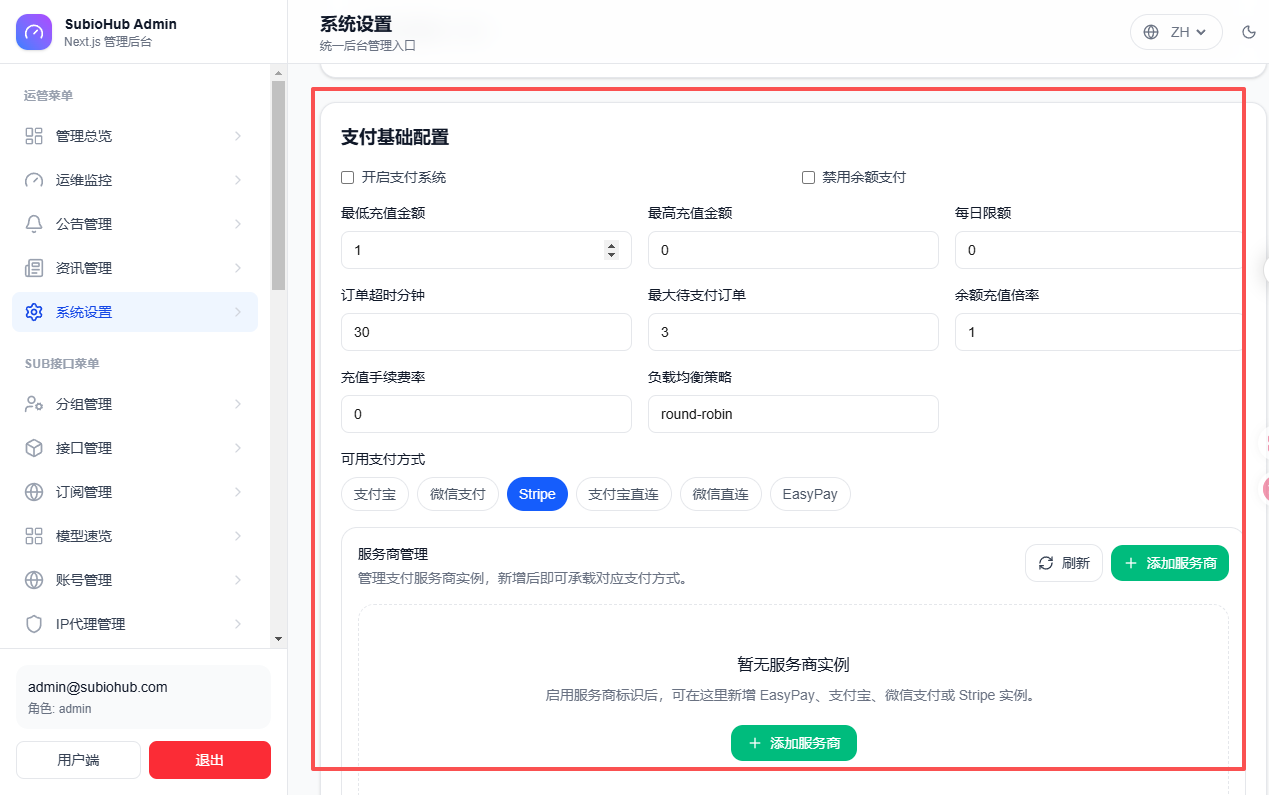Screen dimensions: 1269x795
Task: Click 添加服务商 button under empty state
Action: [x=794, y=743]
